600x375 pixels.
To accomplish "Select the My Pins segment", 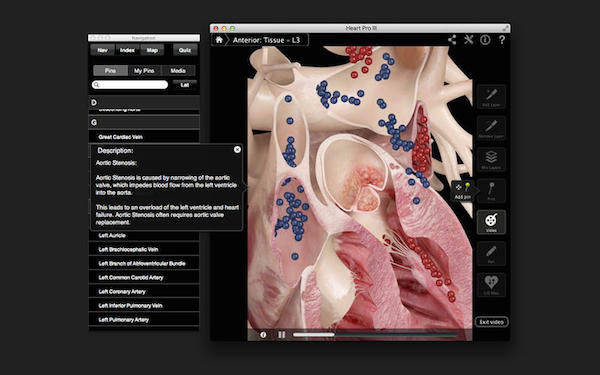I will (x=144, y=71).
